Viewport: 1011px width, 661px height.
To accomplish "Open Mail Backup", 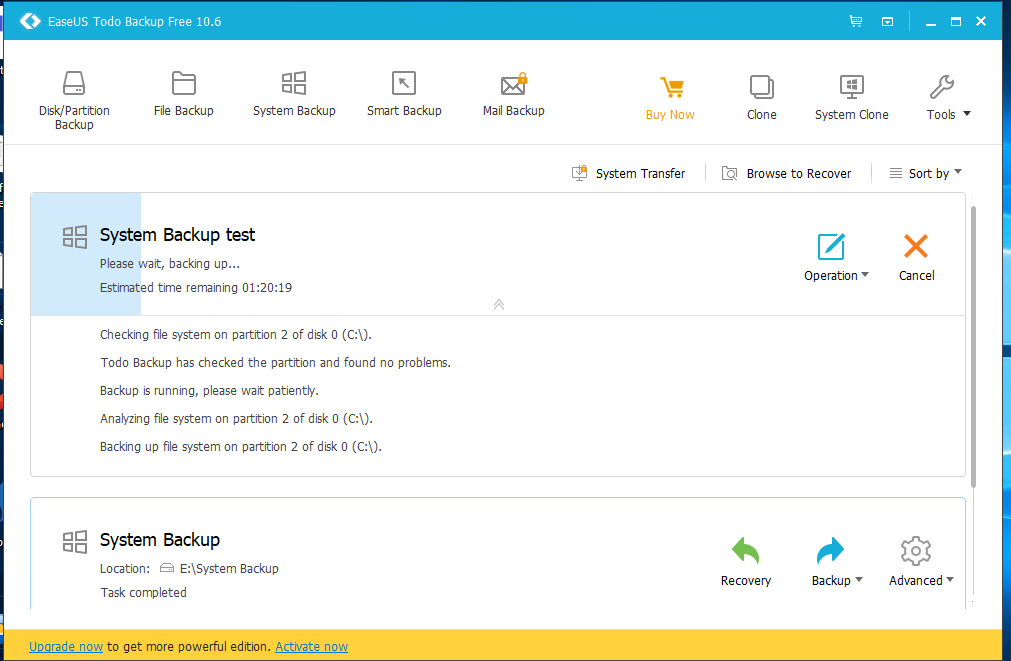I will pos(514,94).
